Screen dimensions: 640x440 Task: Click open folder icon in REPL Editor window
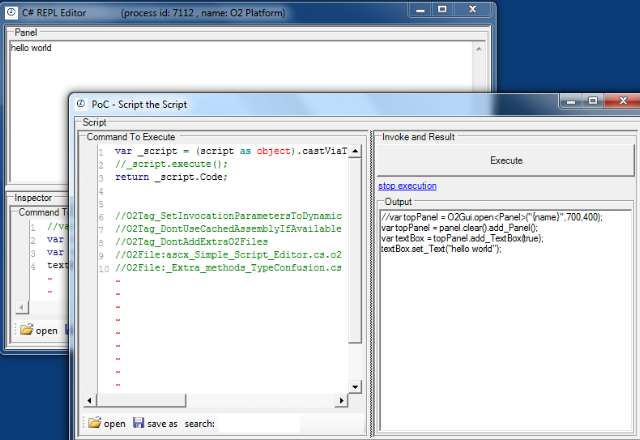tap(27, 330)
